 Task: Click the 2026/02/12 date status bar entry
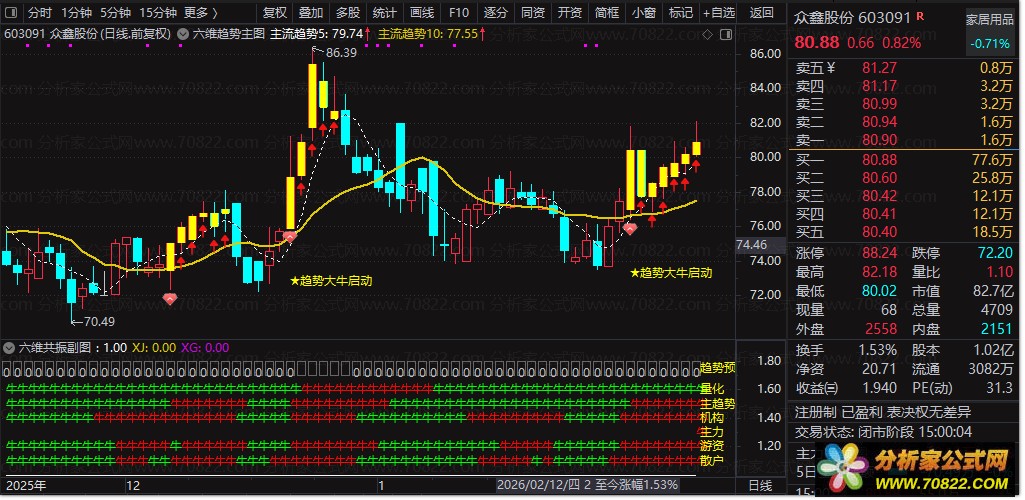[x=587, y=485]
